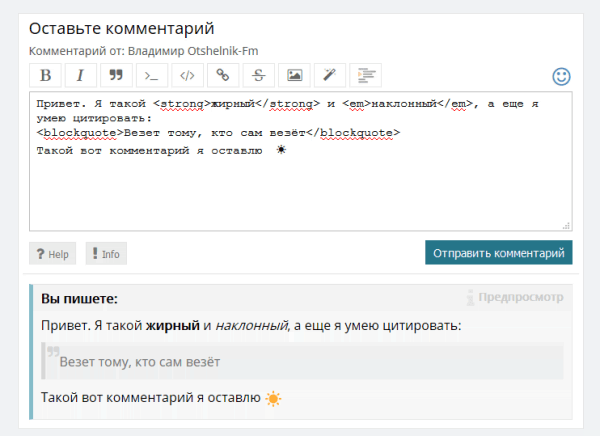Click the Info button

(x=106, y=254)
